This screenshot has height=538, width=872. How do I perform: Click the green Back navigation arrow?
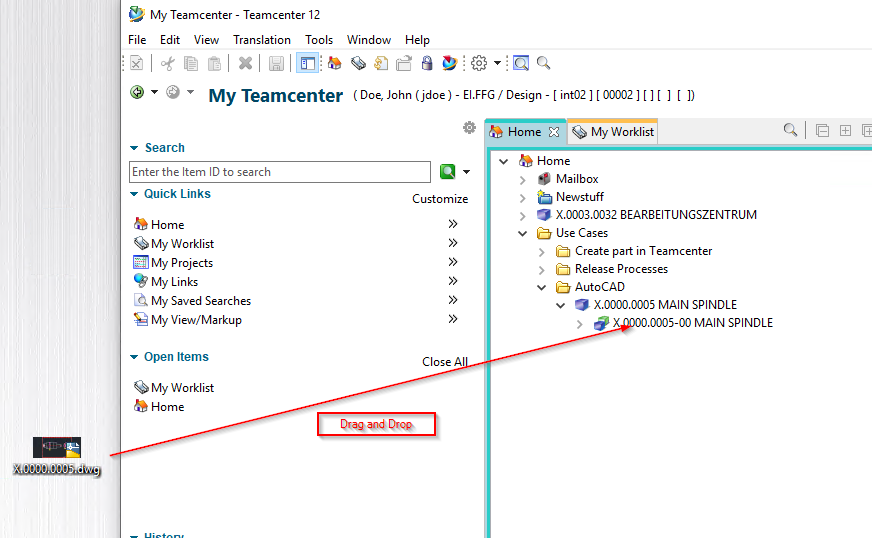tap(137, 92)
